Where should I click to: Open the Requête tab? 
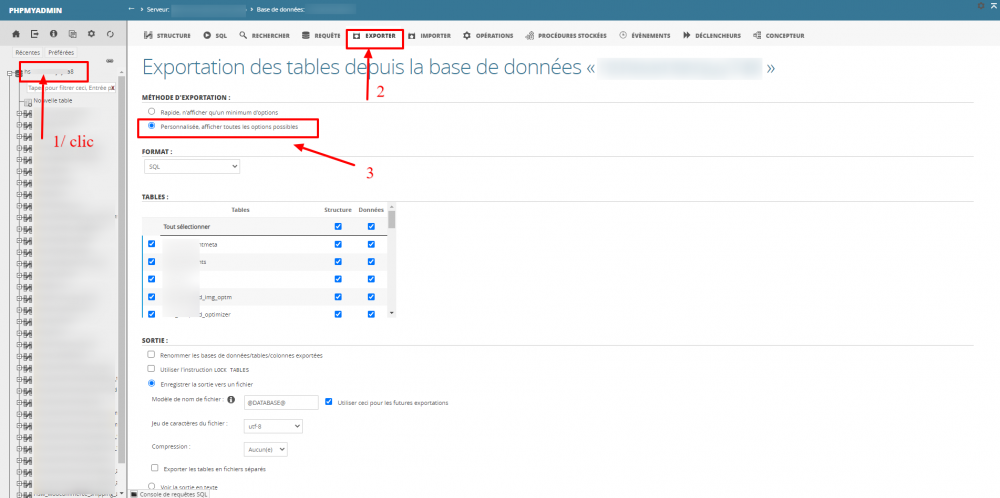(321, 36)
